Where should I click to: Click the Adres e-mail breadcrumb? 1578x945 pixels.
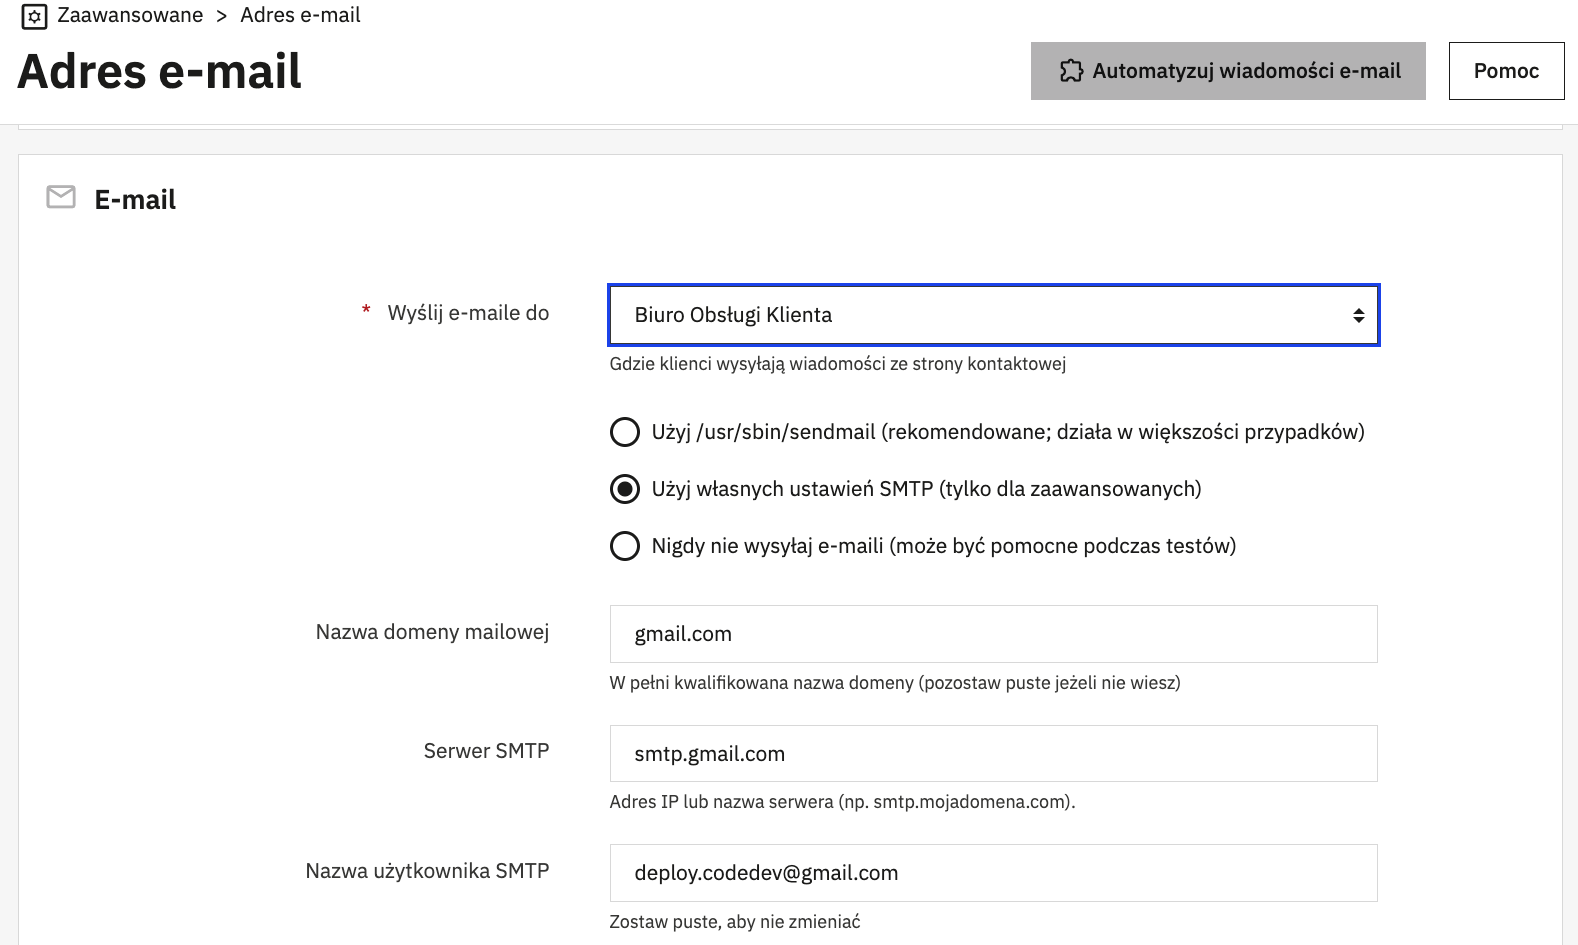point(300,15)
